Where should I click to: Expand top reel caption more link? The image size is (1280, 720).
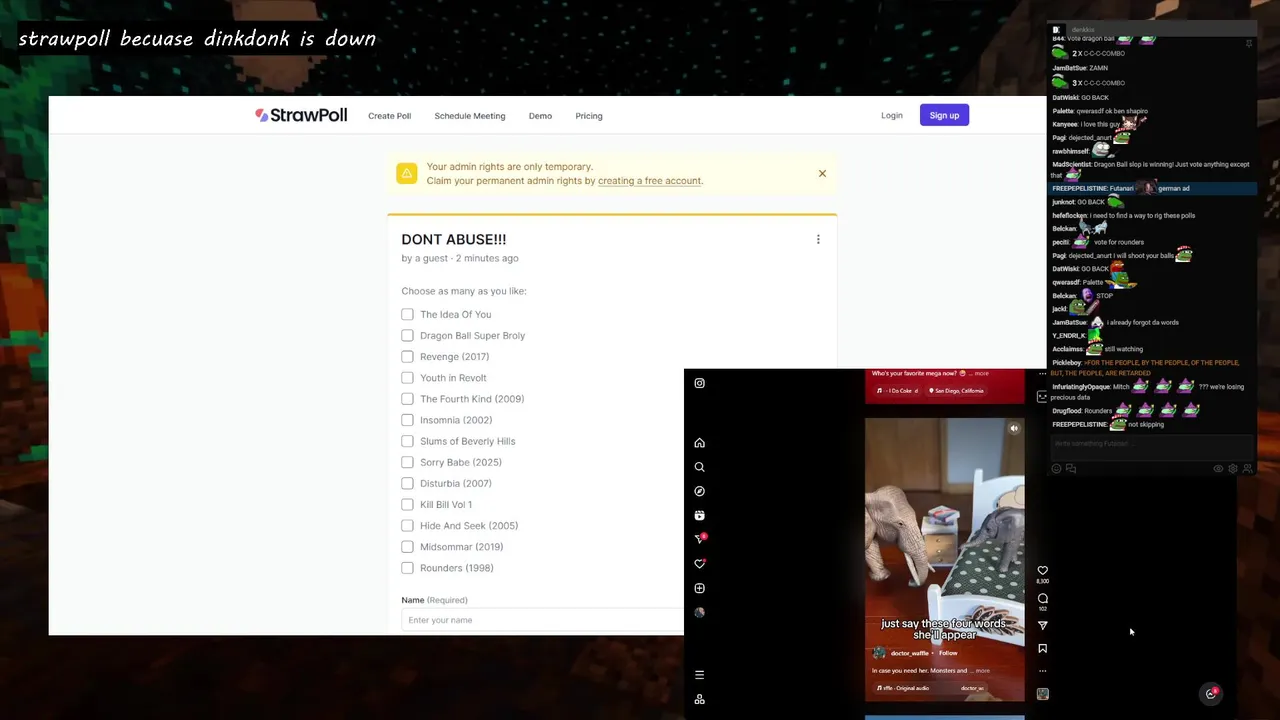point(981,374)
